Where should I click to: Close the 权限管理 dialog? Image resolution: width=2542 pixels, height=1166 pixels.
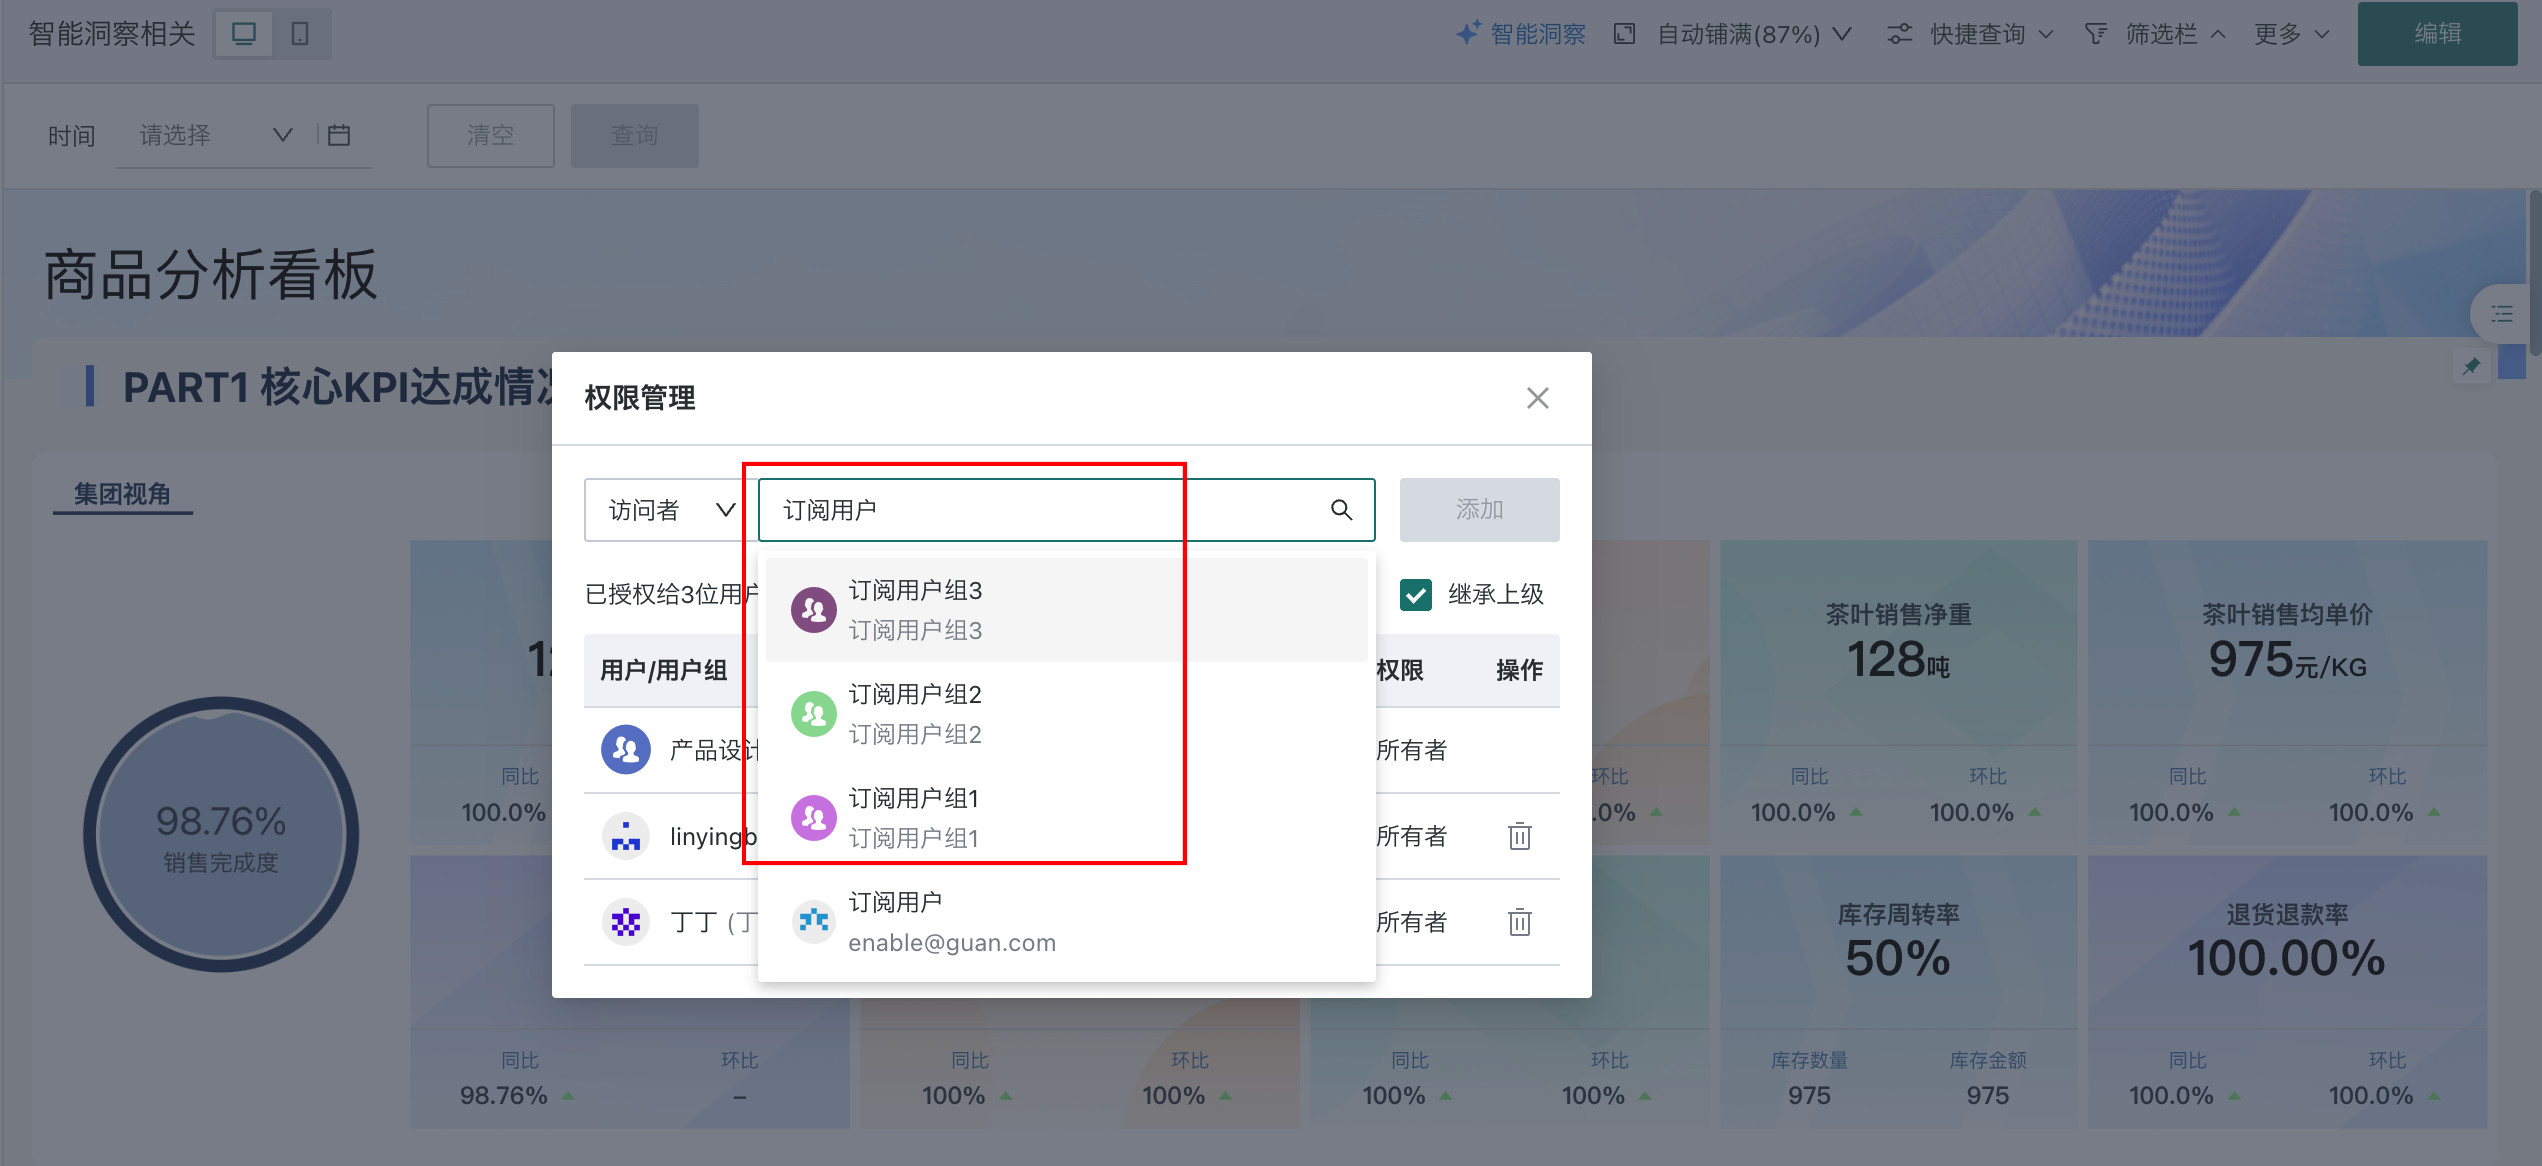(x=1537, y=398)
